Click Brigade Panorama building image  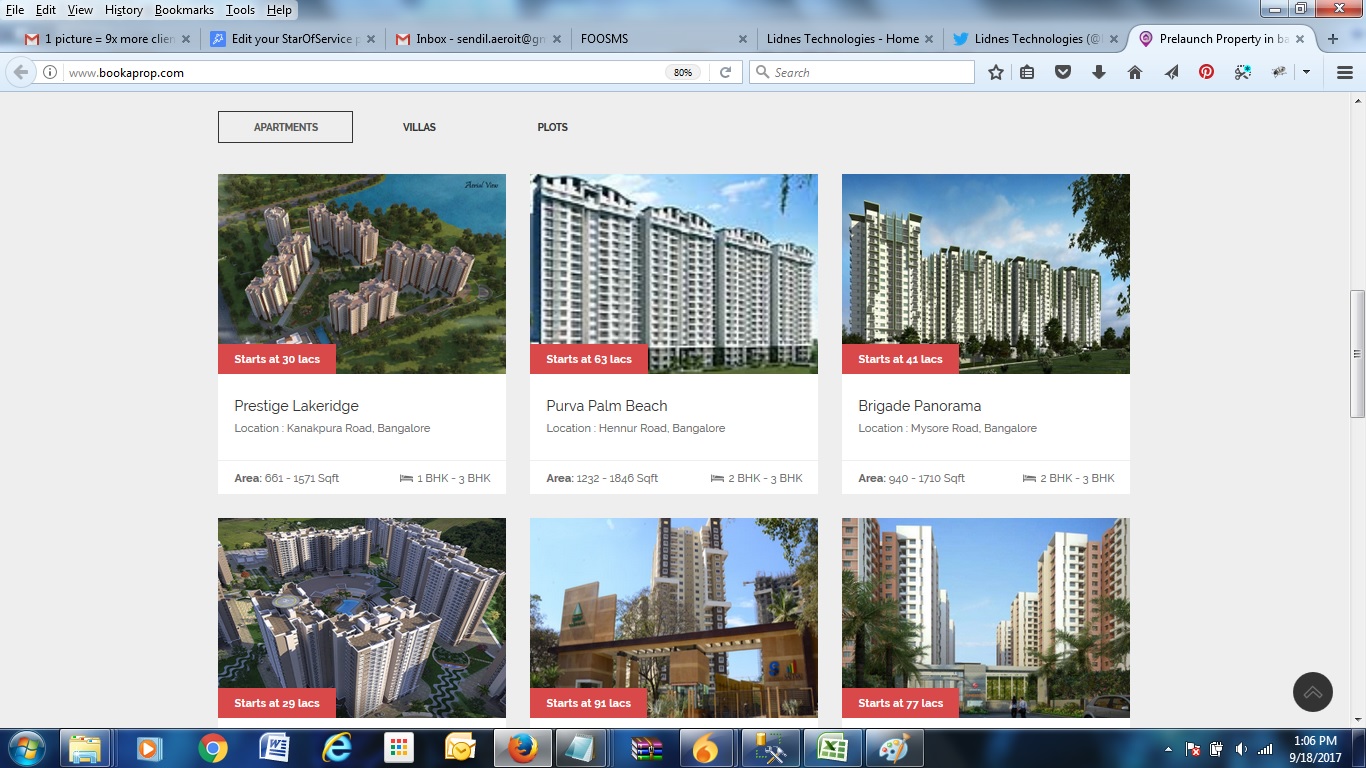(x=986, y=274)
